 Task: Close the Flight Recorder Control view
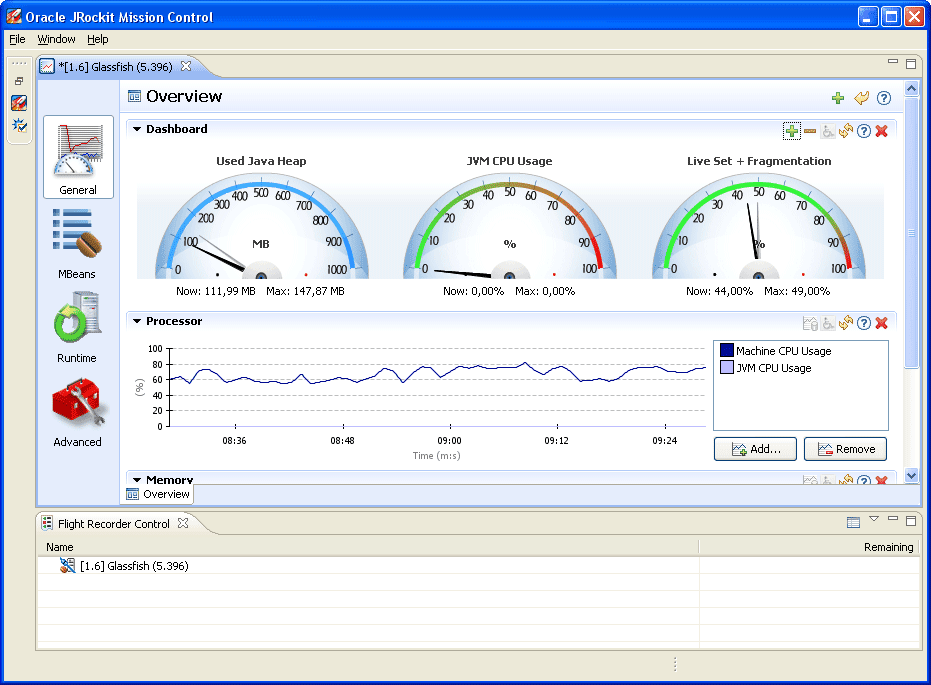tap(183, 523)
